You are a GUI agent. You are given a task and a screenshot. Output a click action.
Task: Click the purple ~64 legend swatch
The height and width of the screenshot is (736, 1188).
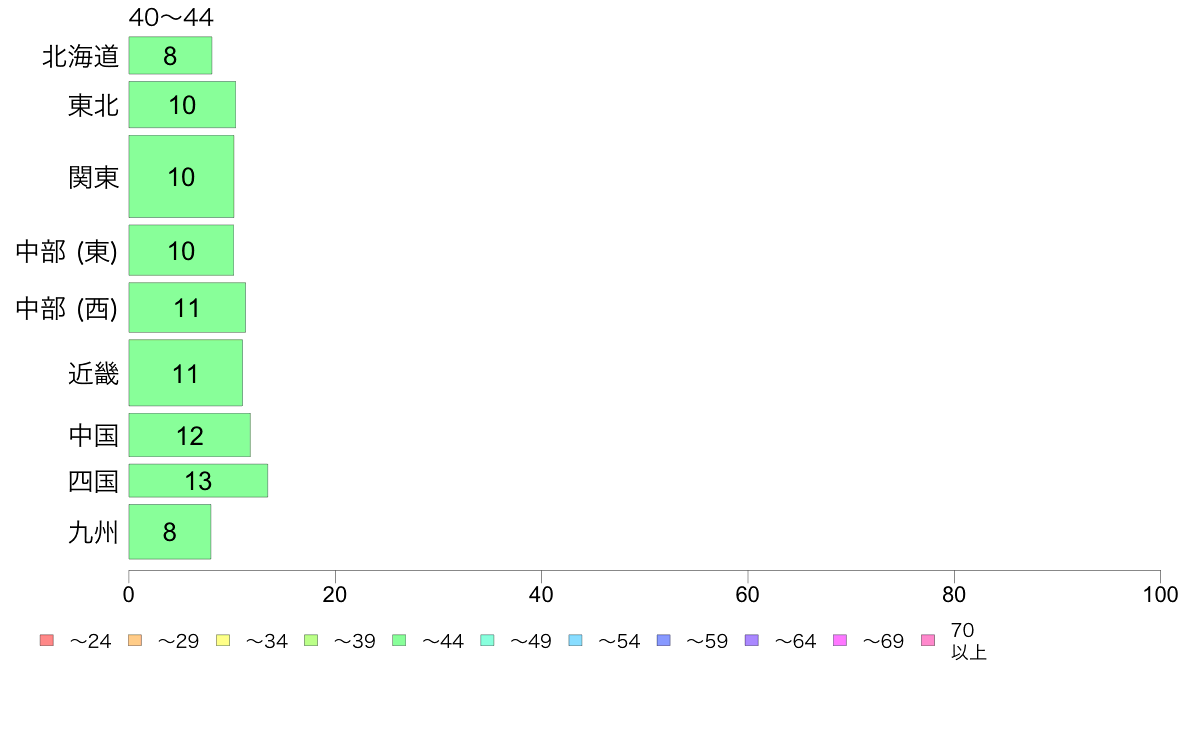[x=752, y=640]
